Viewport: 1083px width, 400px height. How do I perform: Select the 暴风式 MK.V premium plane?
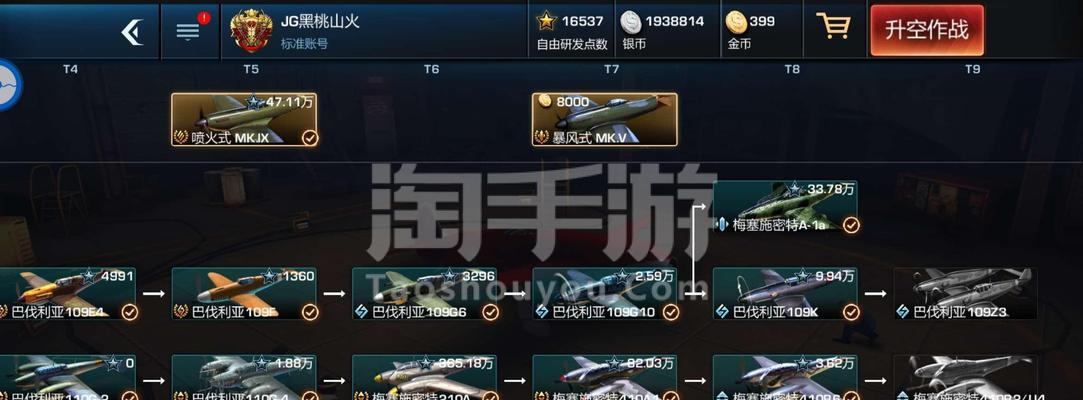604,120
